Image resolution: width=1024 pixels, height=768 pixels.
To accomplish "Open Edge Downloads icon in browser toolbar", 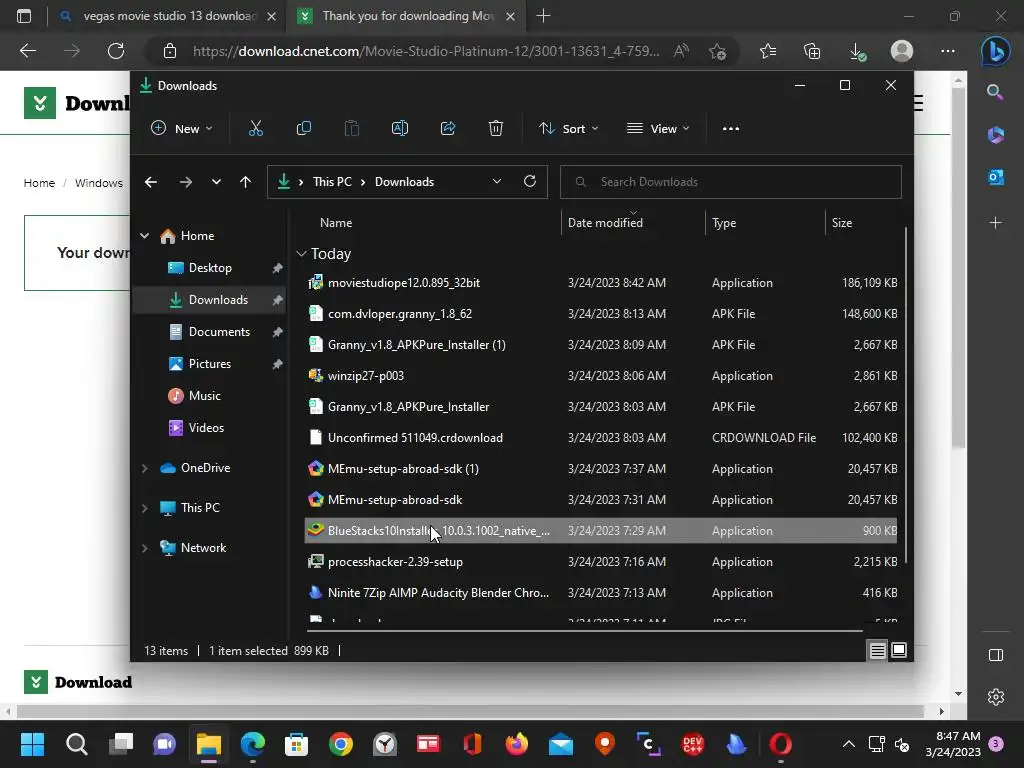I will pos(857,51).
